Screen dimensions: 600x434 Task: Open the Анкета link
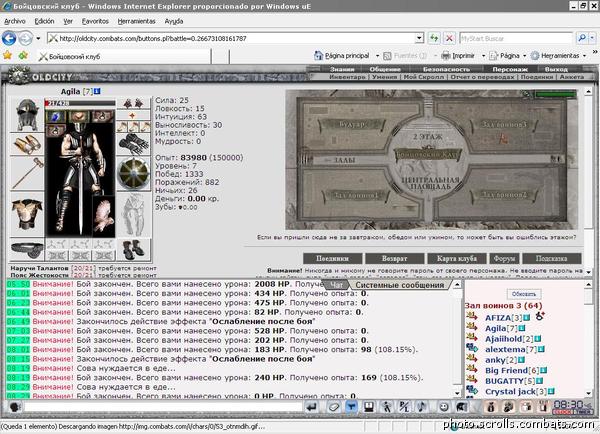point(572,77)
